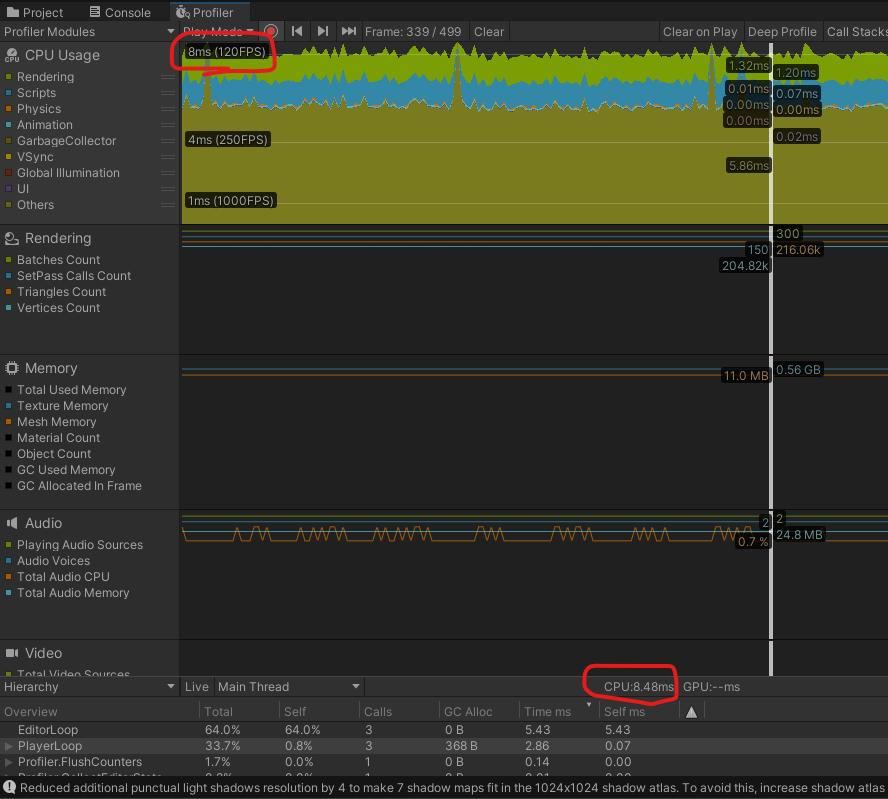
Task: Toggle Batches Count stat
Action: coord(8,259)
